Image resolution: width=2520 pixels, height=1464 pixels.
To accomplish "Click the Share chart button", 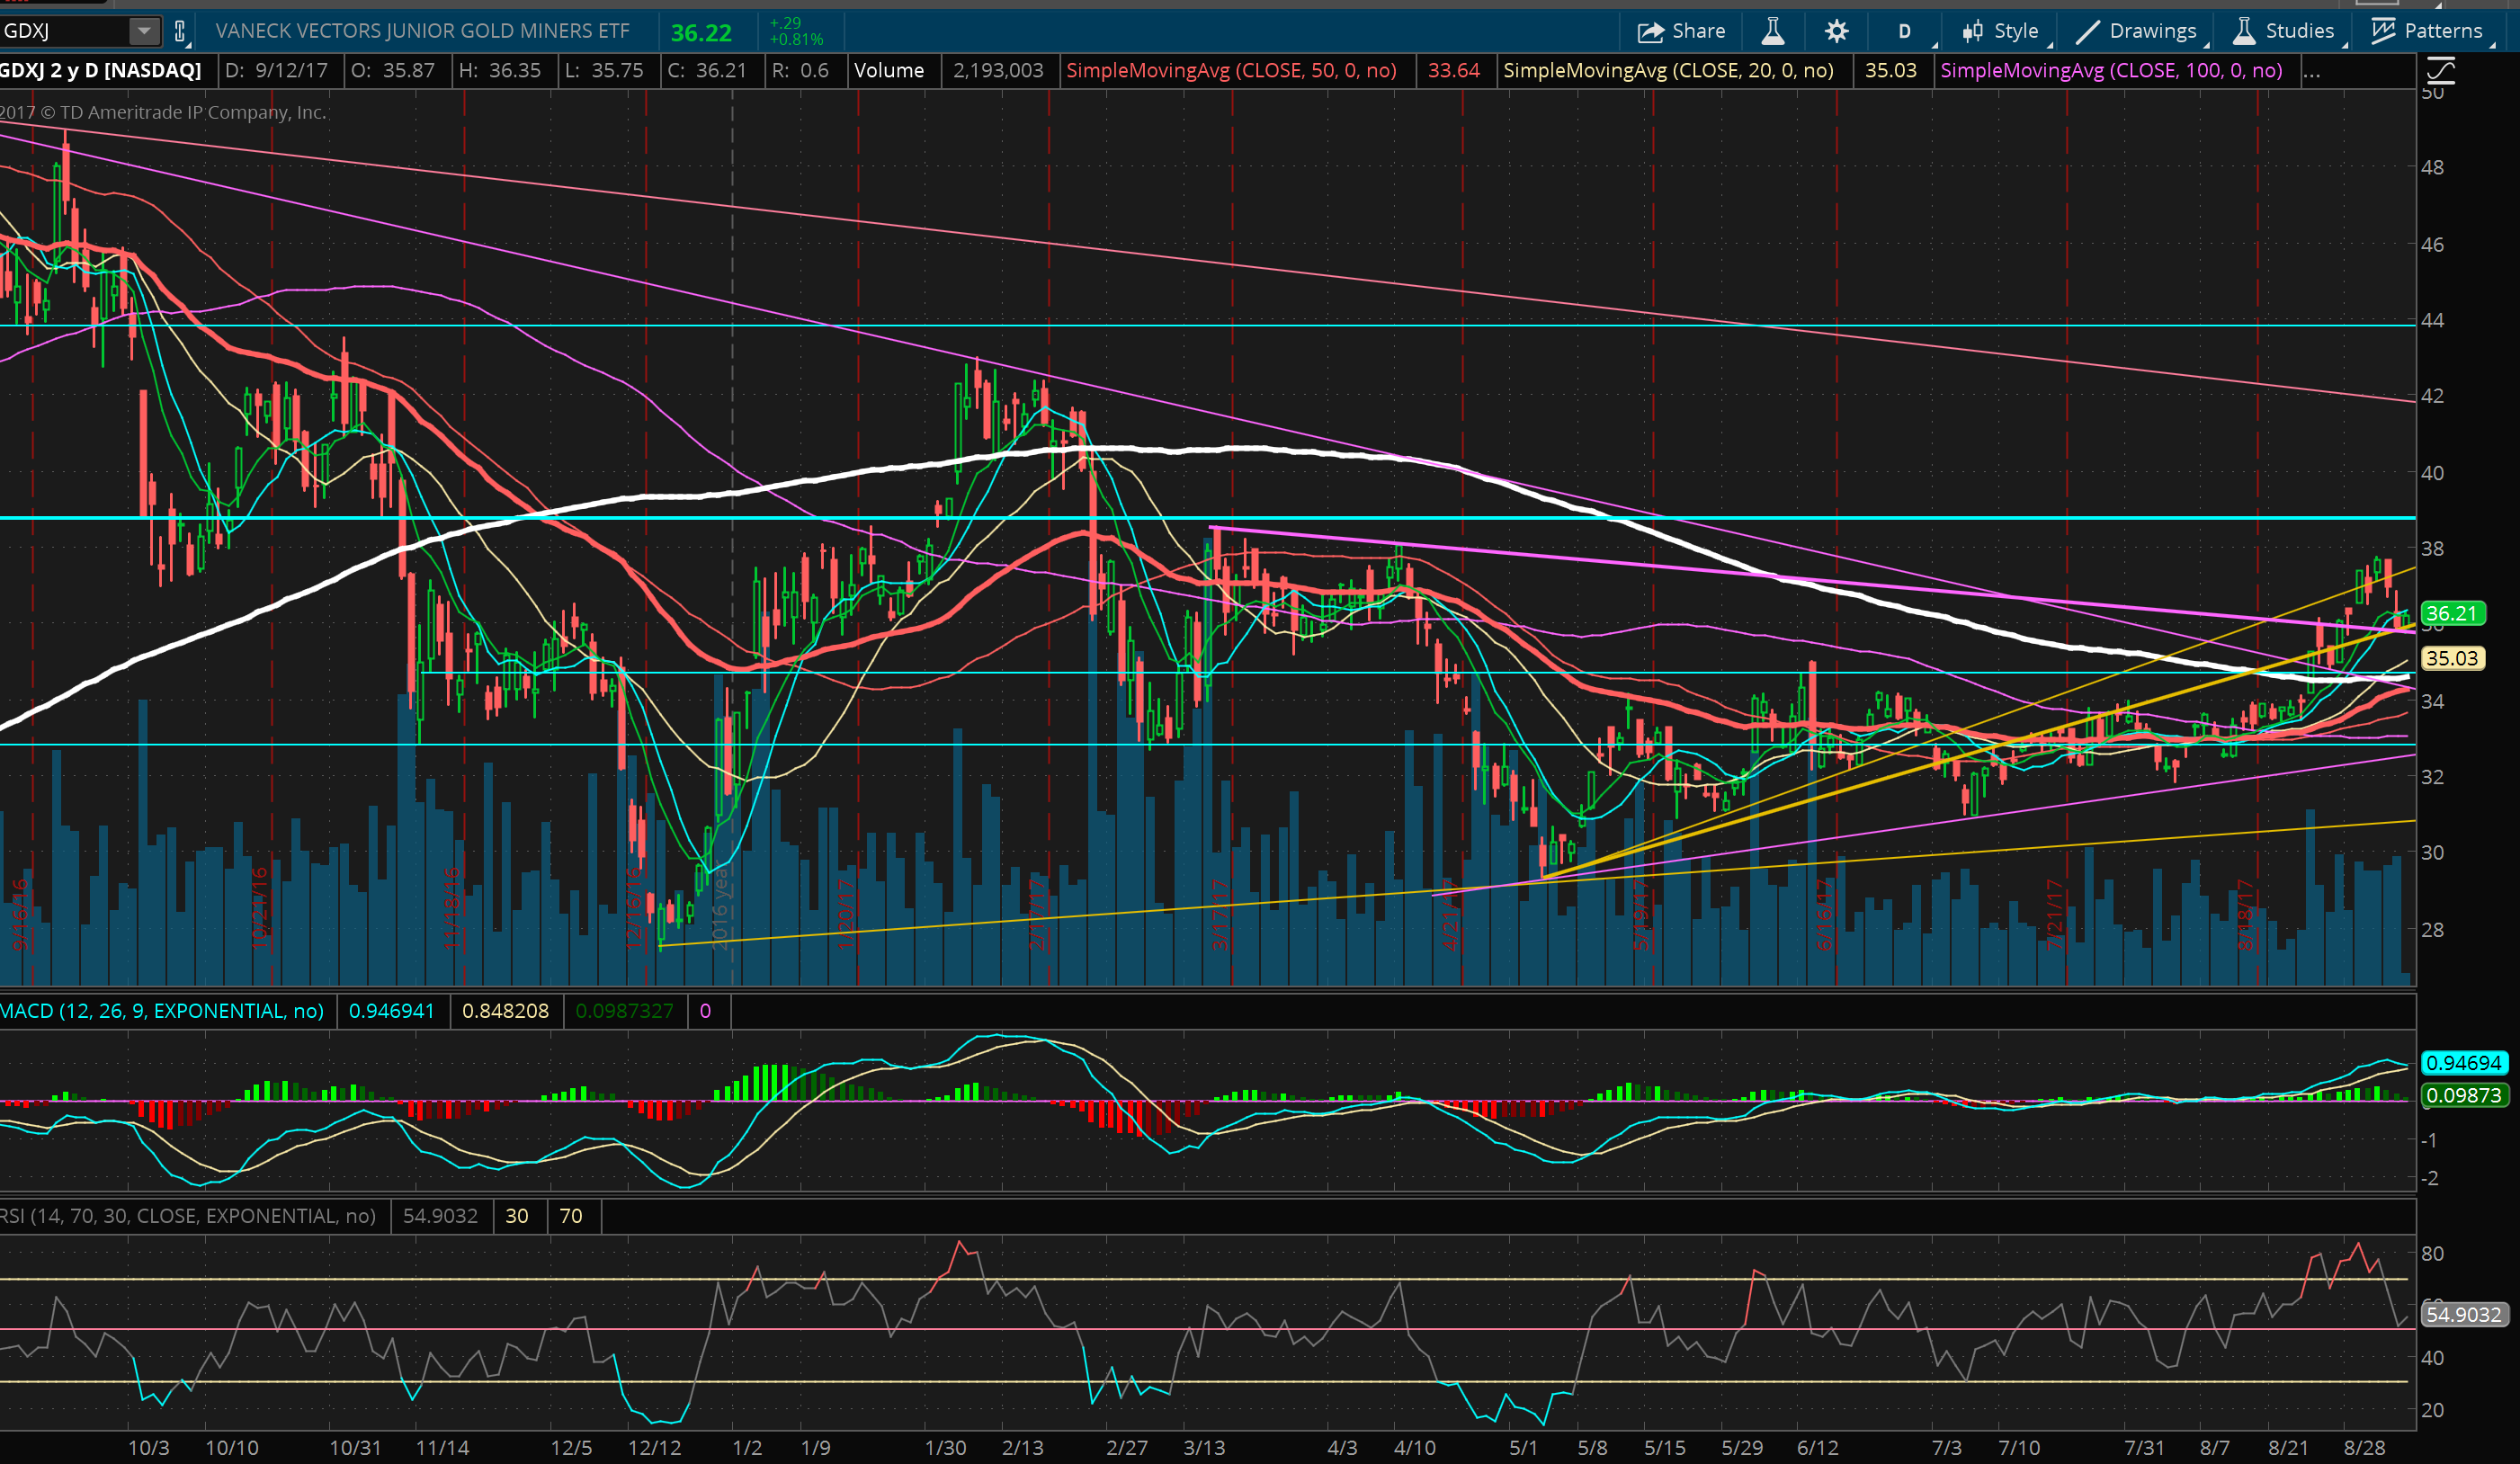I will coord(1681,31).
